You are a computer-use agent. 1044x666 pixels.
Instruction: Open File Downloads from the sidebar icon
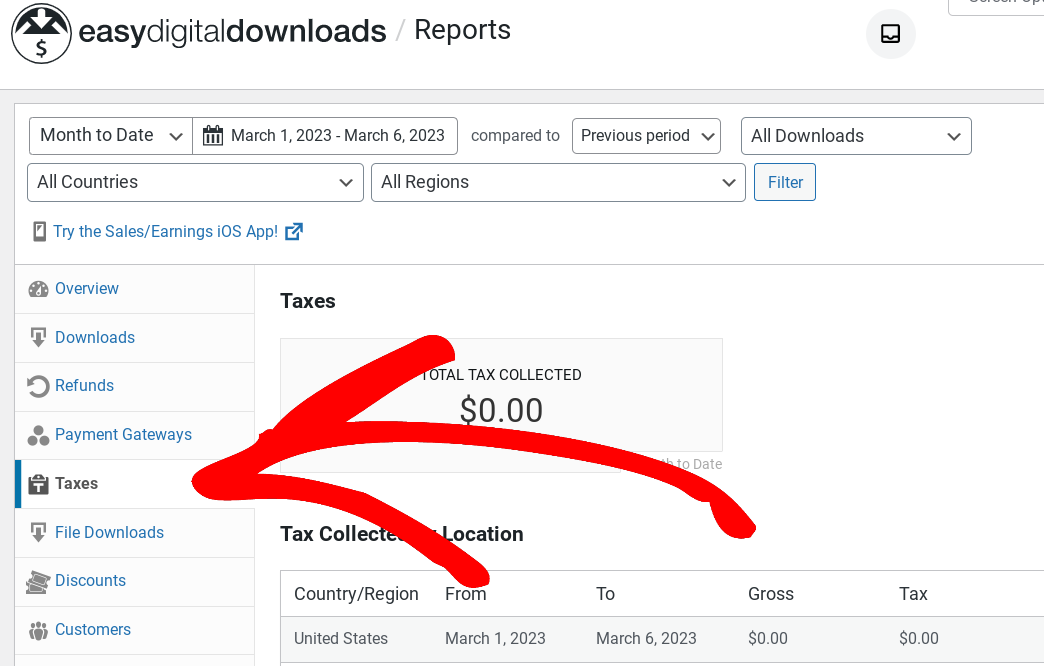point(38,532)
